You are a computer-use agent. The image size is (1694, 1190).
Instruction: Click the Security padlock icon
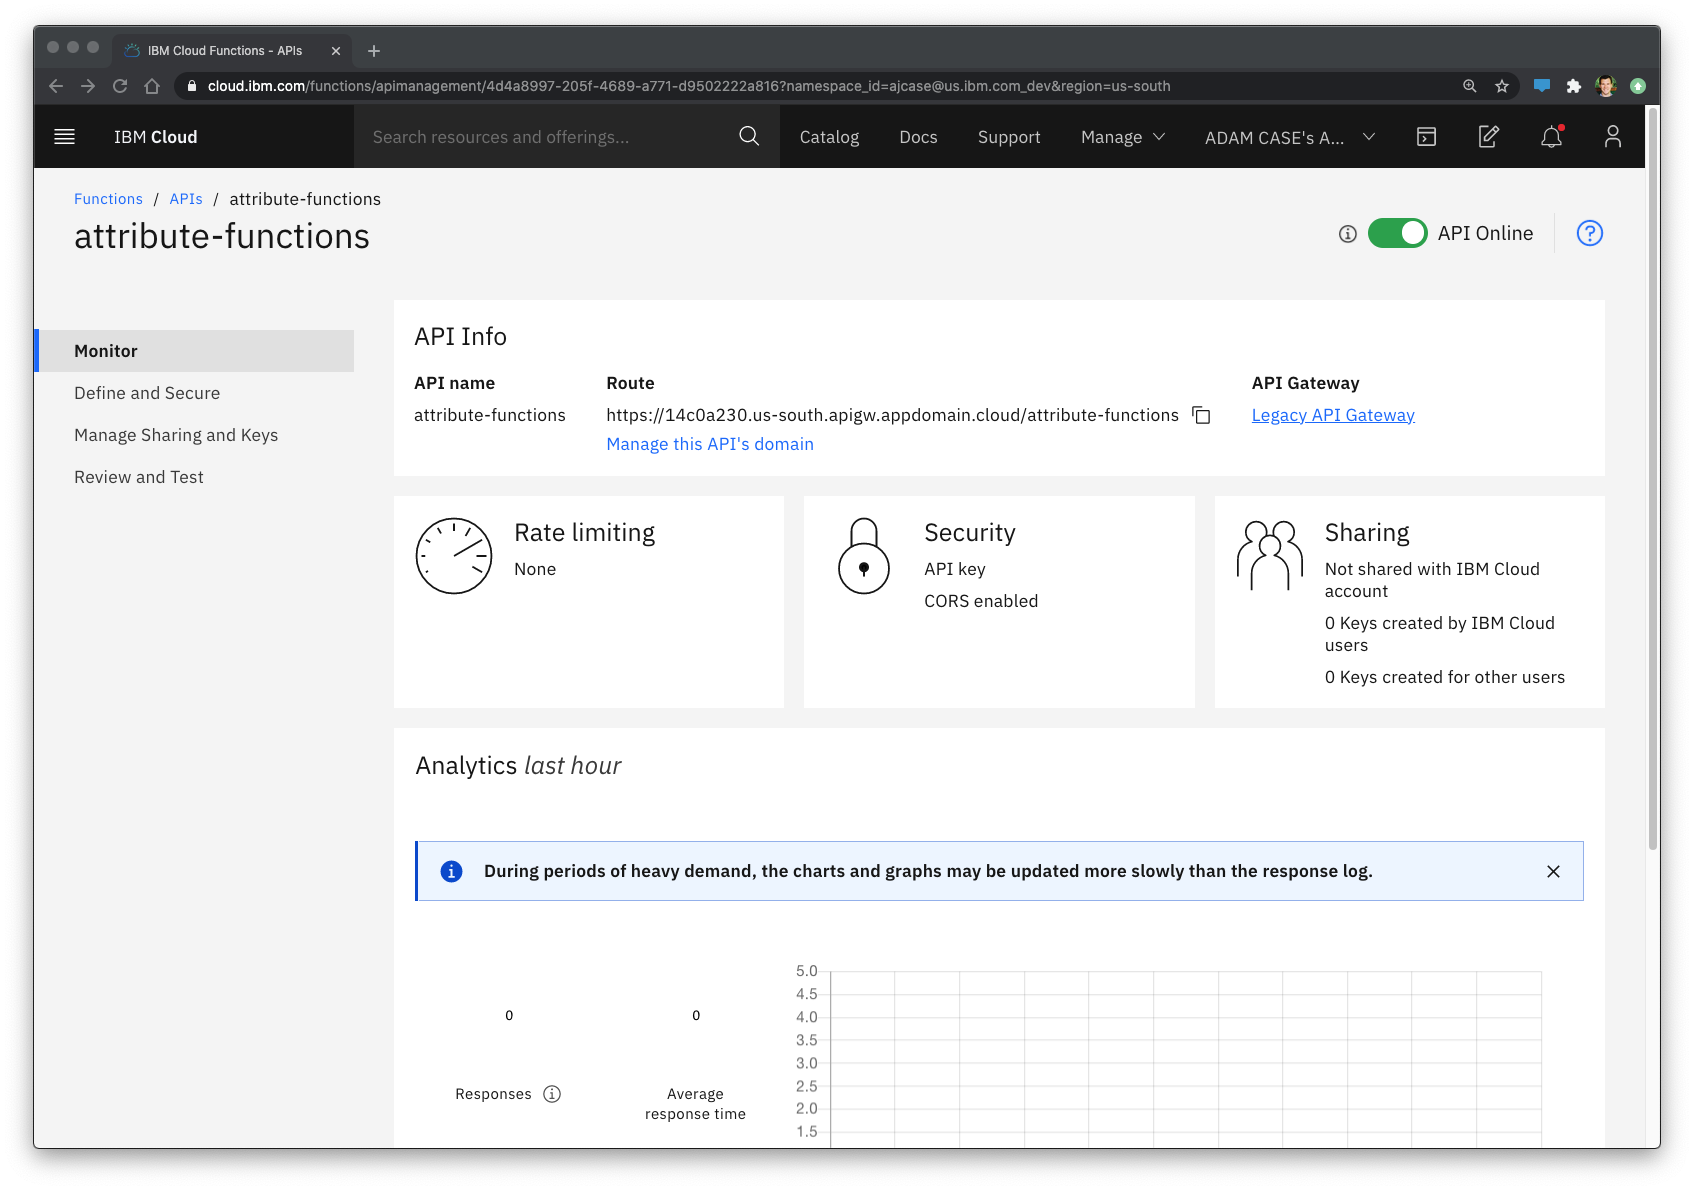(x=864, y=556)
